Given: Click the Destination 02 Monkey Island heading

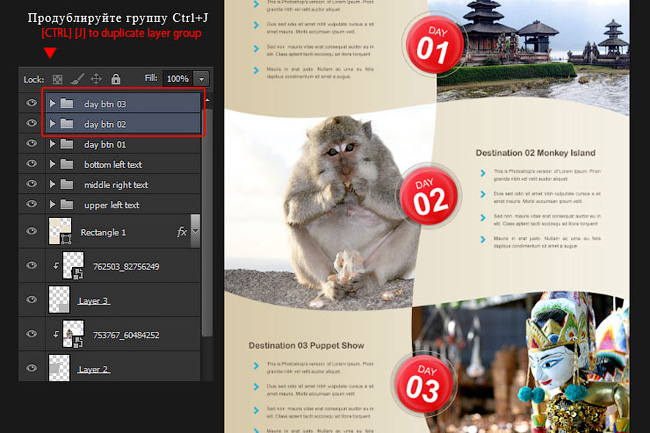Looking at the screenshot, I should [535, 153].
